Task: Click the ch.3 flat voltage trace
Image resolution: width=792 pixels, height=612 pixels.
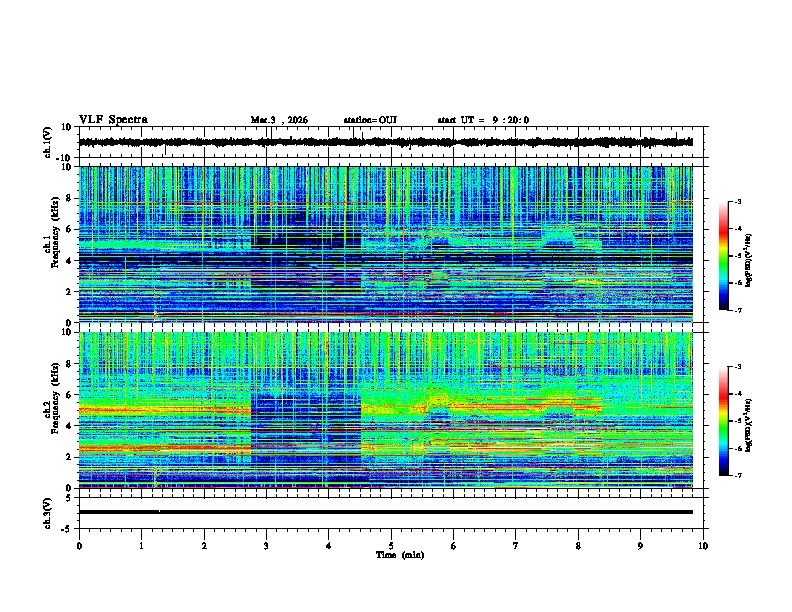Action: (385, 512)
